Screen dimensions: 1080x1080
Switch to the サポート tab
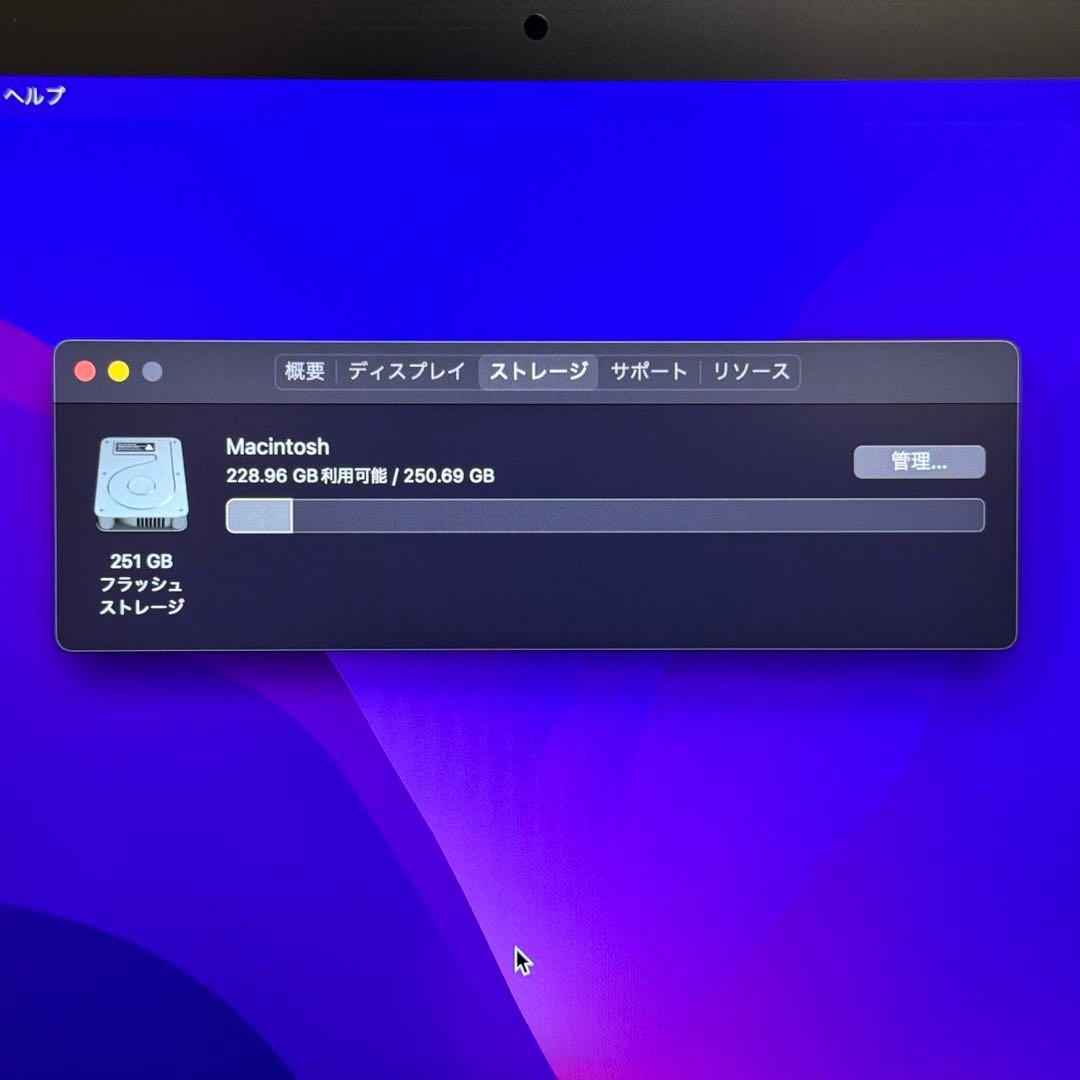coord(649,371)
